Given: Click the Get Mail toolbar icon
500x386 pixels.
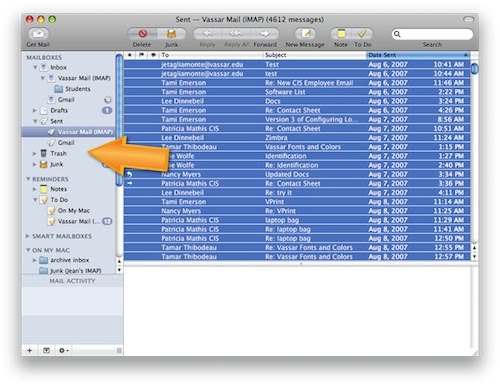Looking at the screenshot, I should (x=38, y=33).
